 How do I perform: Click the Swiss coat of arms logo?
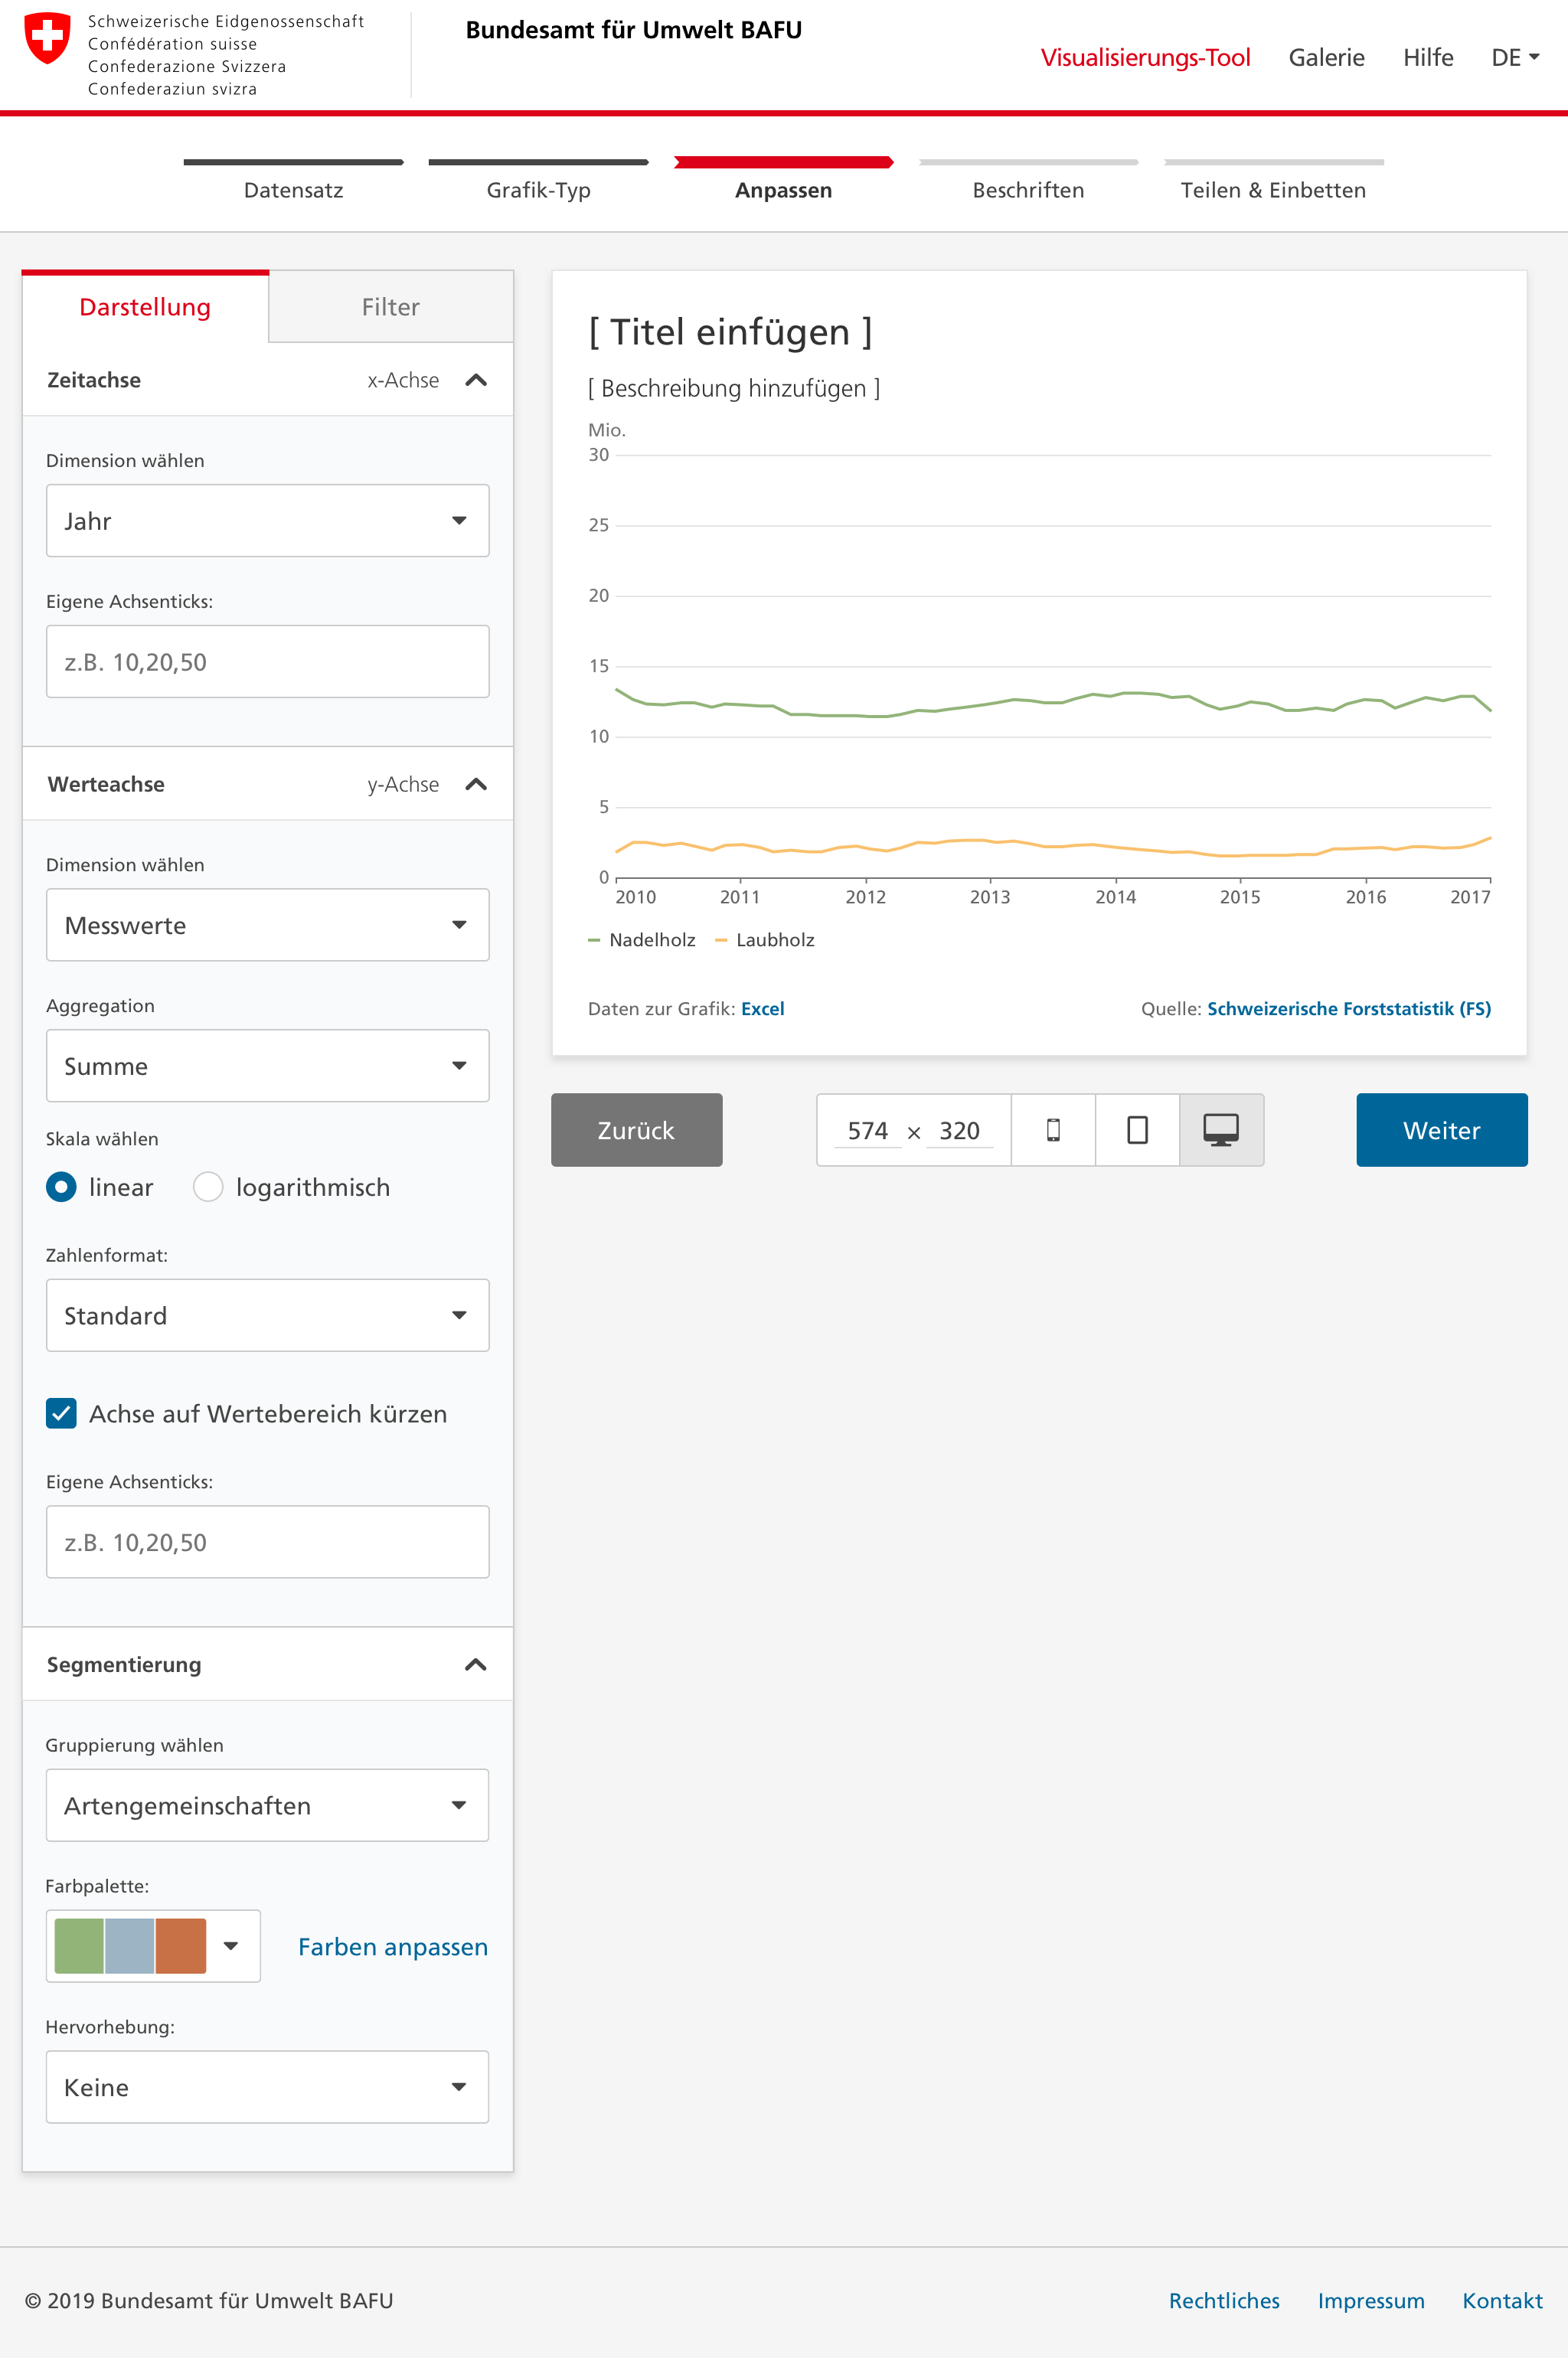pos(47,38)
